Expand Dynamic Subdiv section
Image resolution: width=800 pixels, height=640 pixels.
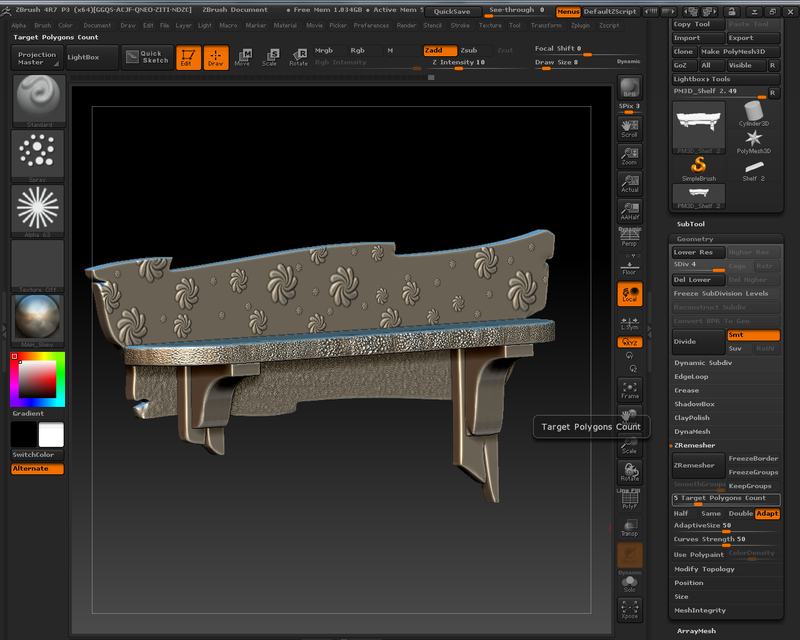pos(703,362)
